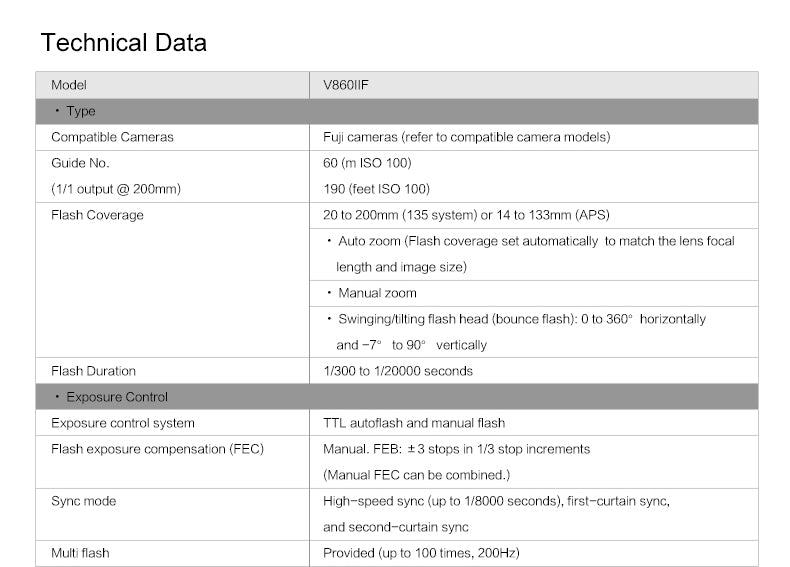Select the 190 (feet ISO 100) value
The image size is (790, 567).
[x=376, y=189]
